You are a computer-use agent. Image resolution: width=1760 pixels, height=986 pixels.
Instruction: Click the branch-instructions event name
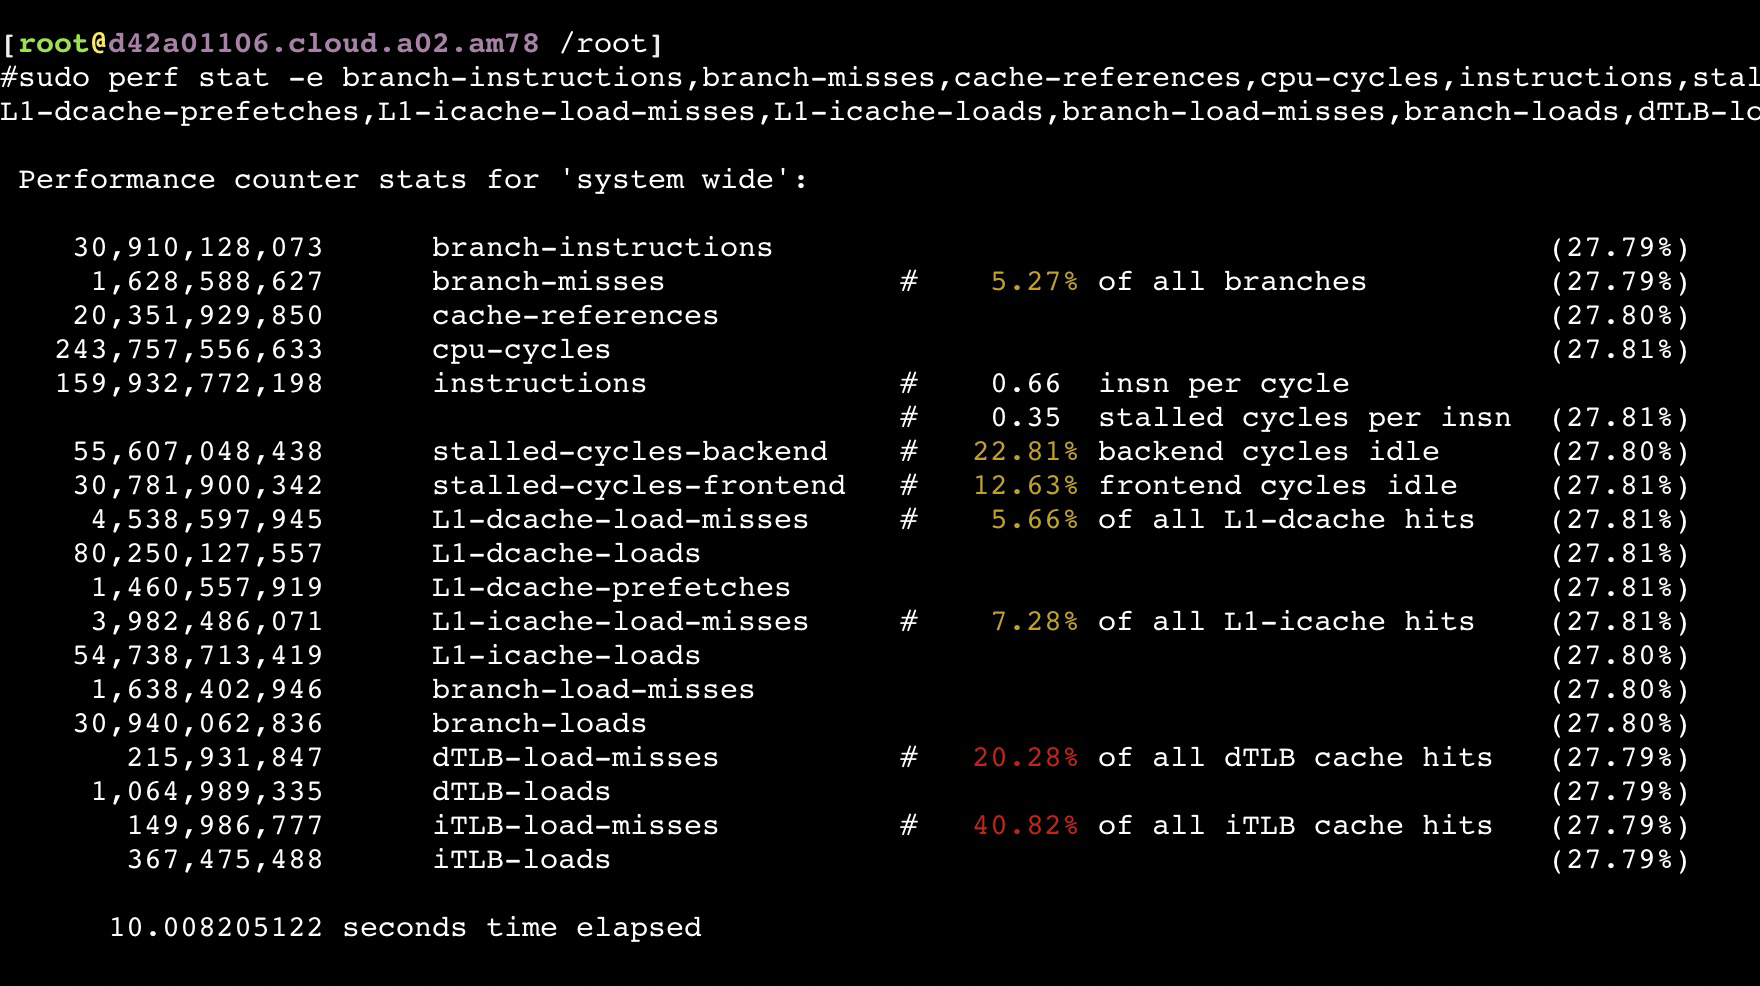[602, 248]
